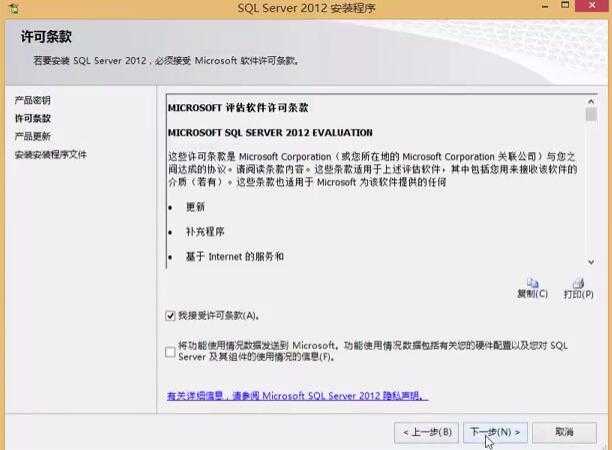This screenshot has width=612, height=450.
Task: Click heading MICROSOFT SQL SERVER 2012 EVALUATION
Action: click(x=270, y=133)
